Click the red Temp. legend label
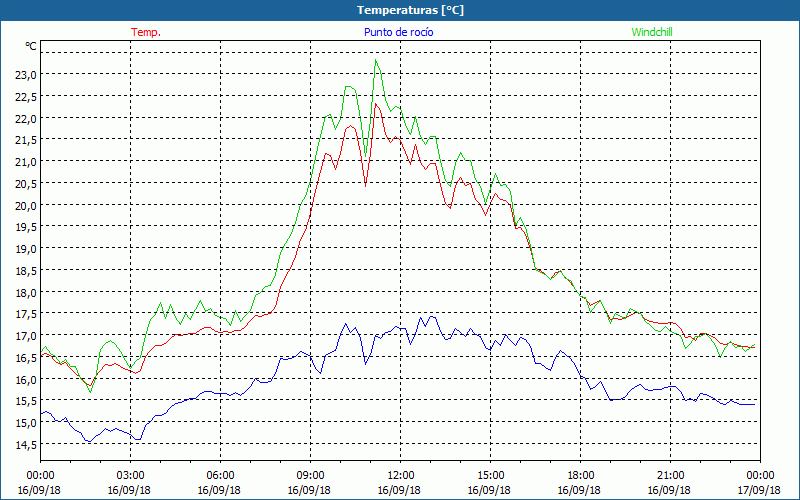The image size is (800, 500). click(x=146, y=32)
